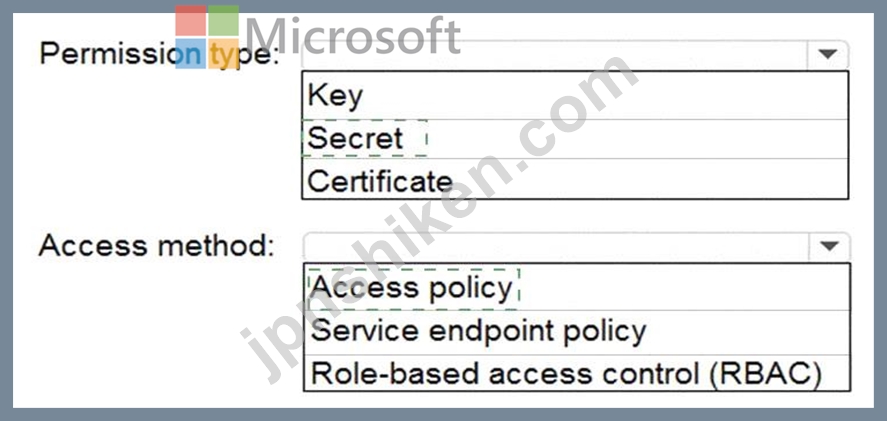Click the red square of Microsoft logo

[x=191, y=21]
